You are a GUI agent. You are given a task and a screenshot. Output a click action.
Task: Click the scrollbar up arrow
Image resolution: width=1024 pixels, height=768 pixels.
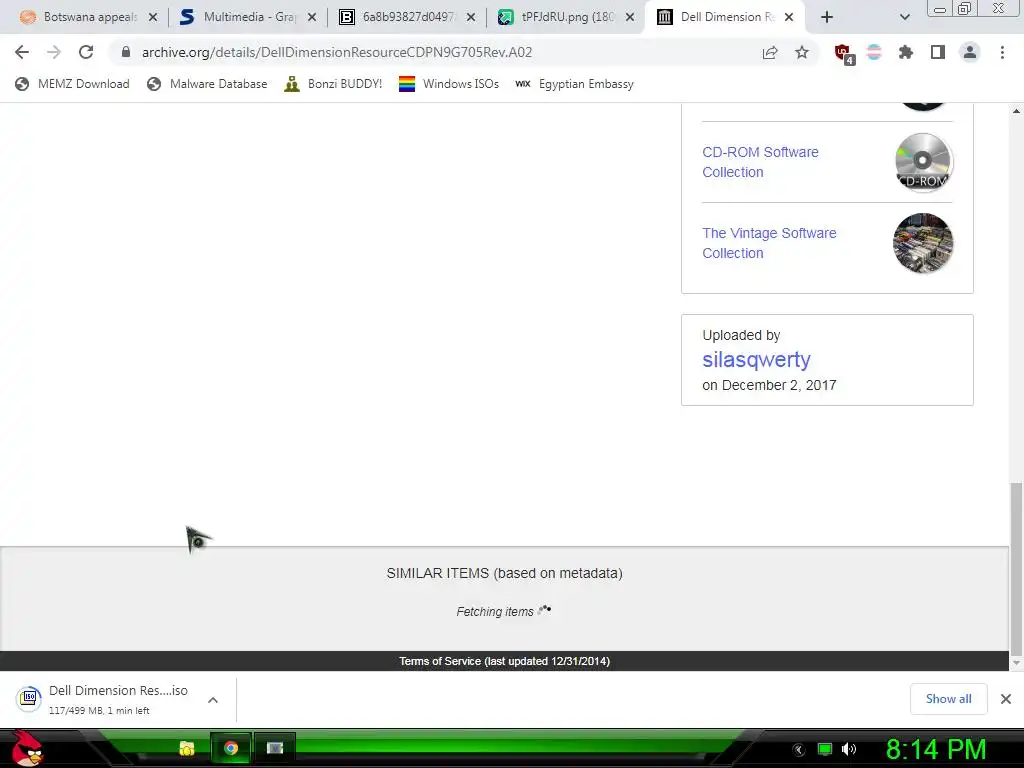tap(1016, 111)
